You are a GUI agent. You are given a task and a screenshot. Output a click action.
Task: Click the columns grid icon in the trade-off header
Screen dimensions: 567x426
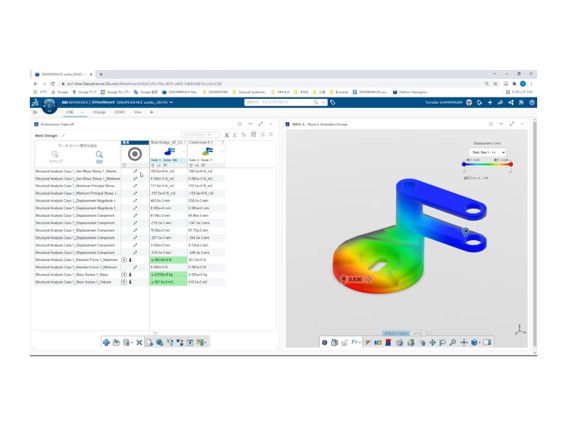(x=253, y=135)
